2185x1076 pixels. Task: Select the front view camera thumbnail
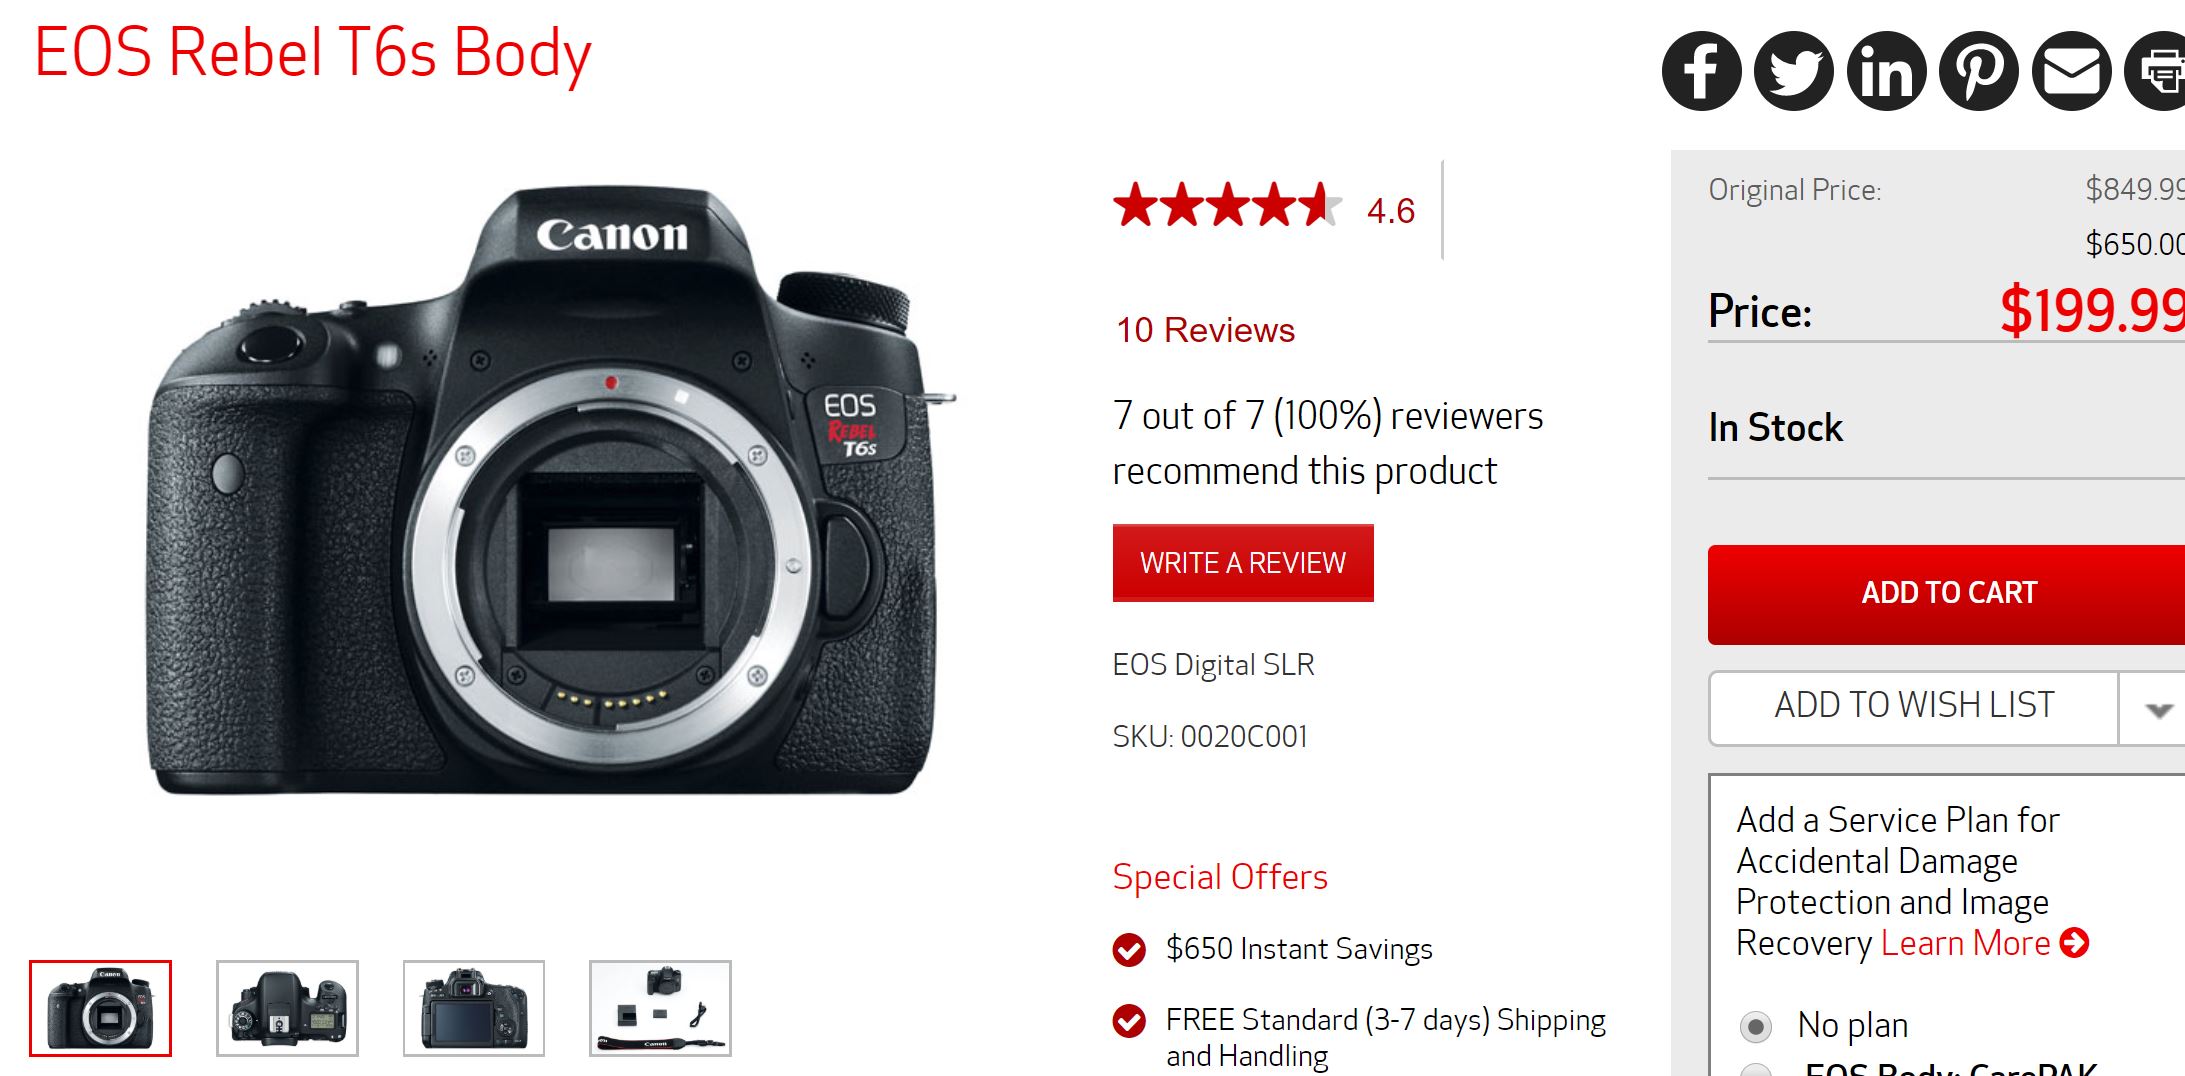coord(100,1008)
